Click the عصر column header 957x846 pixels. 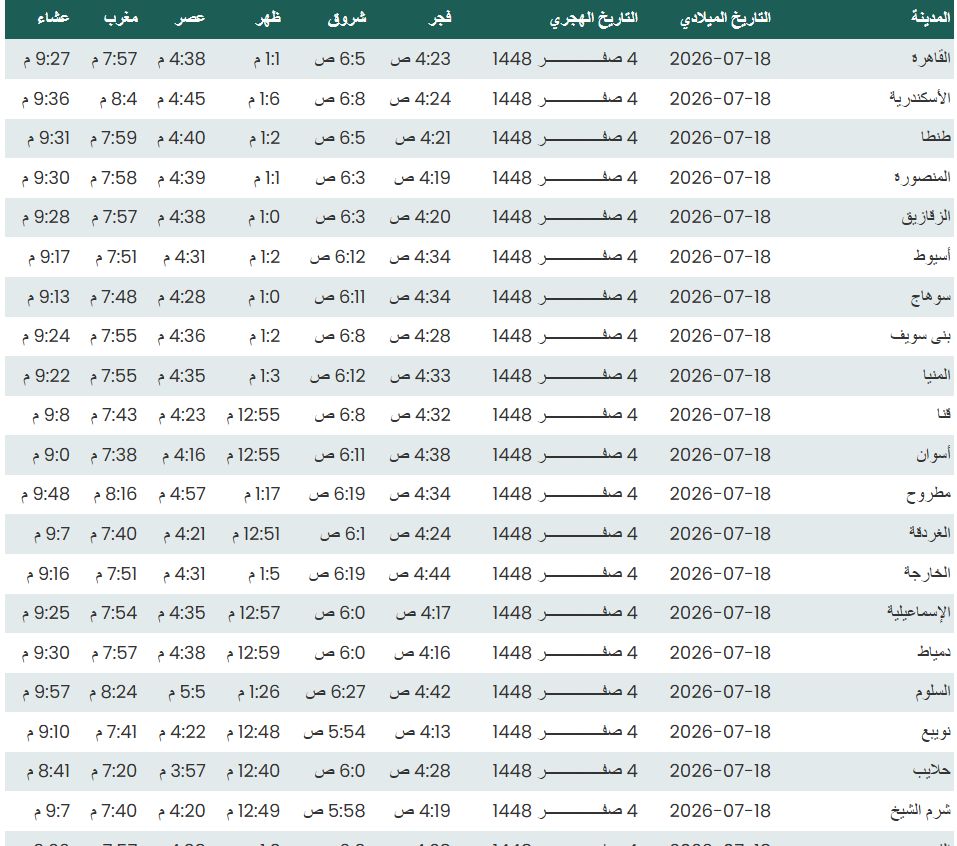coord(190,18)
